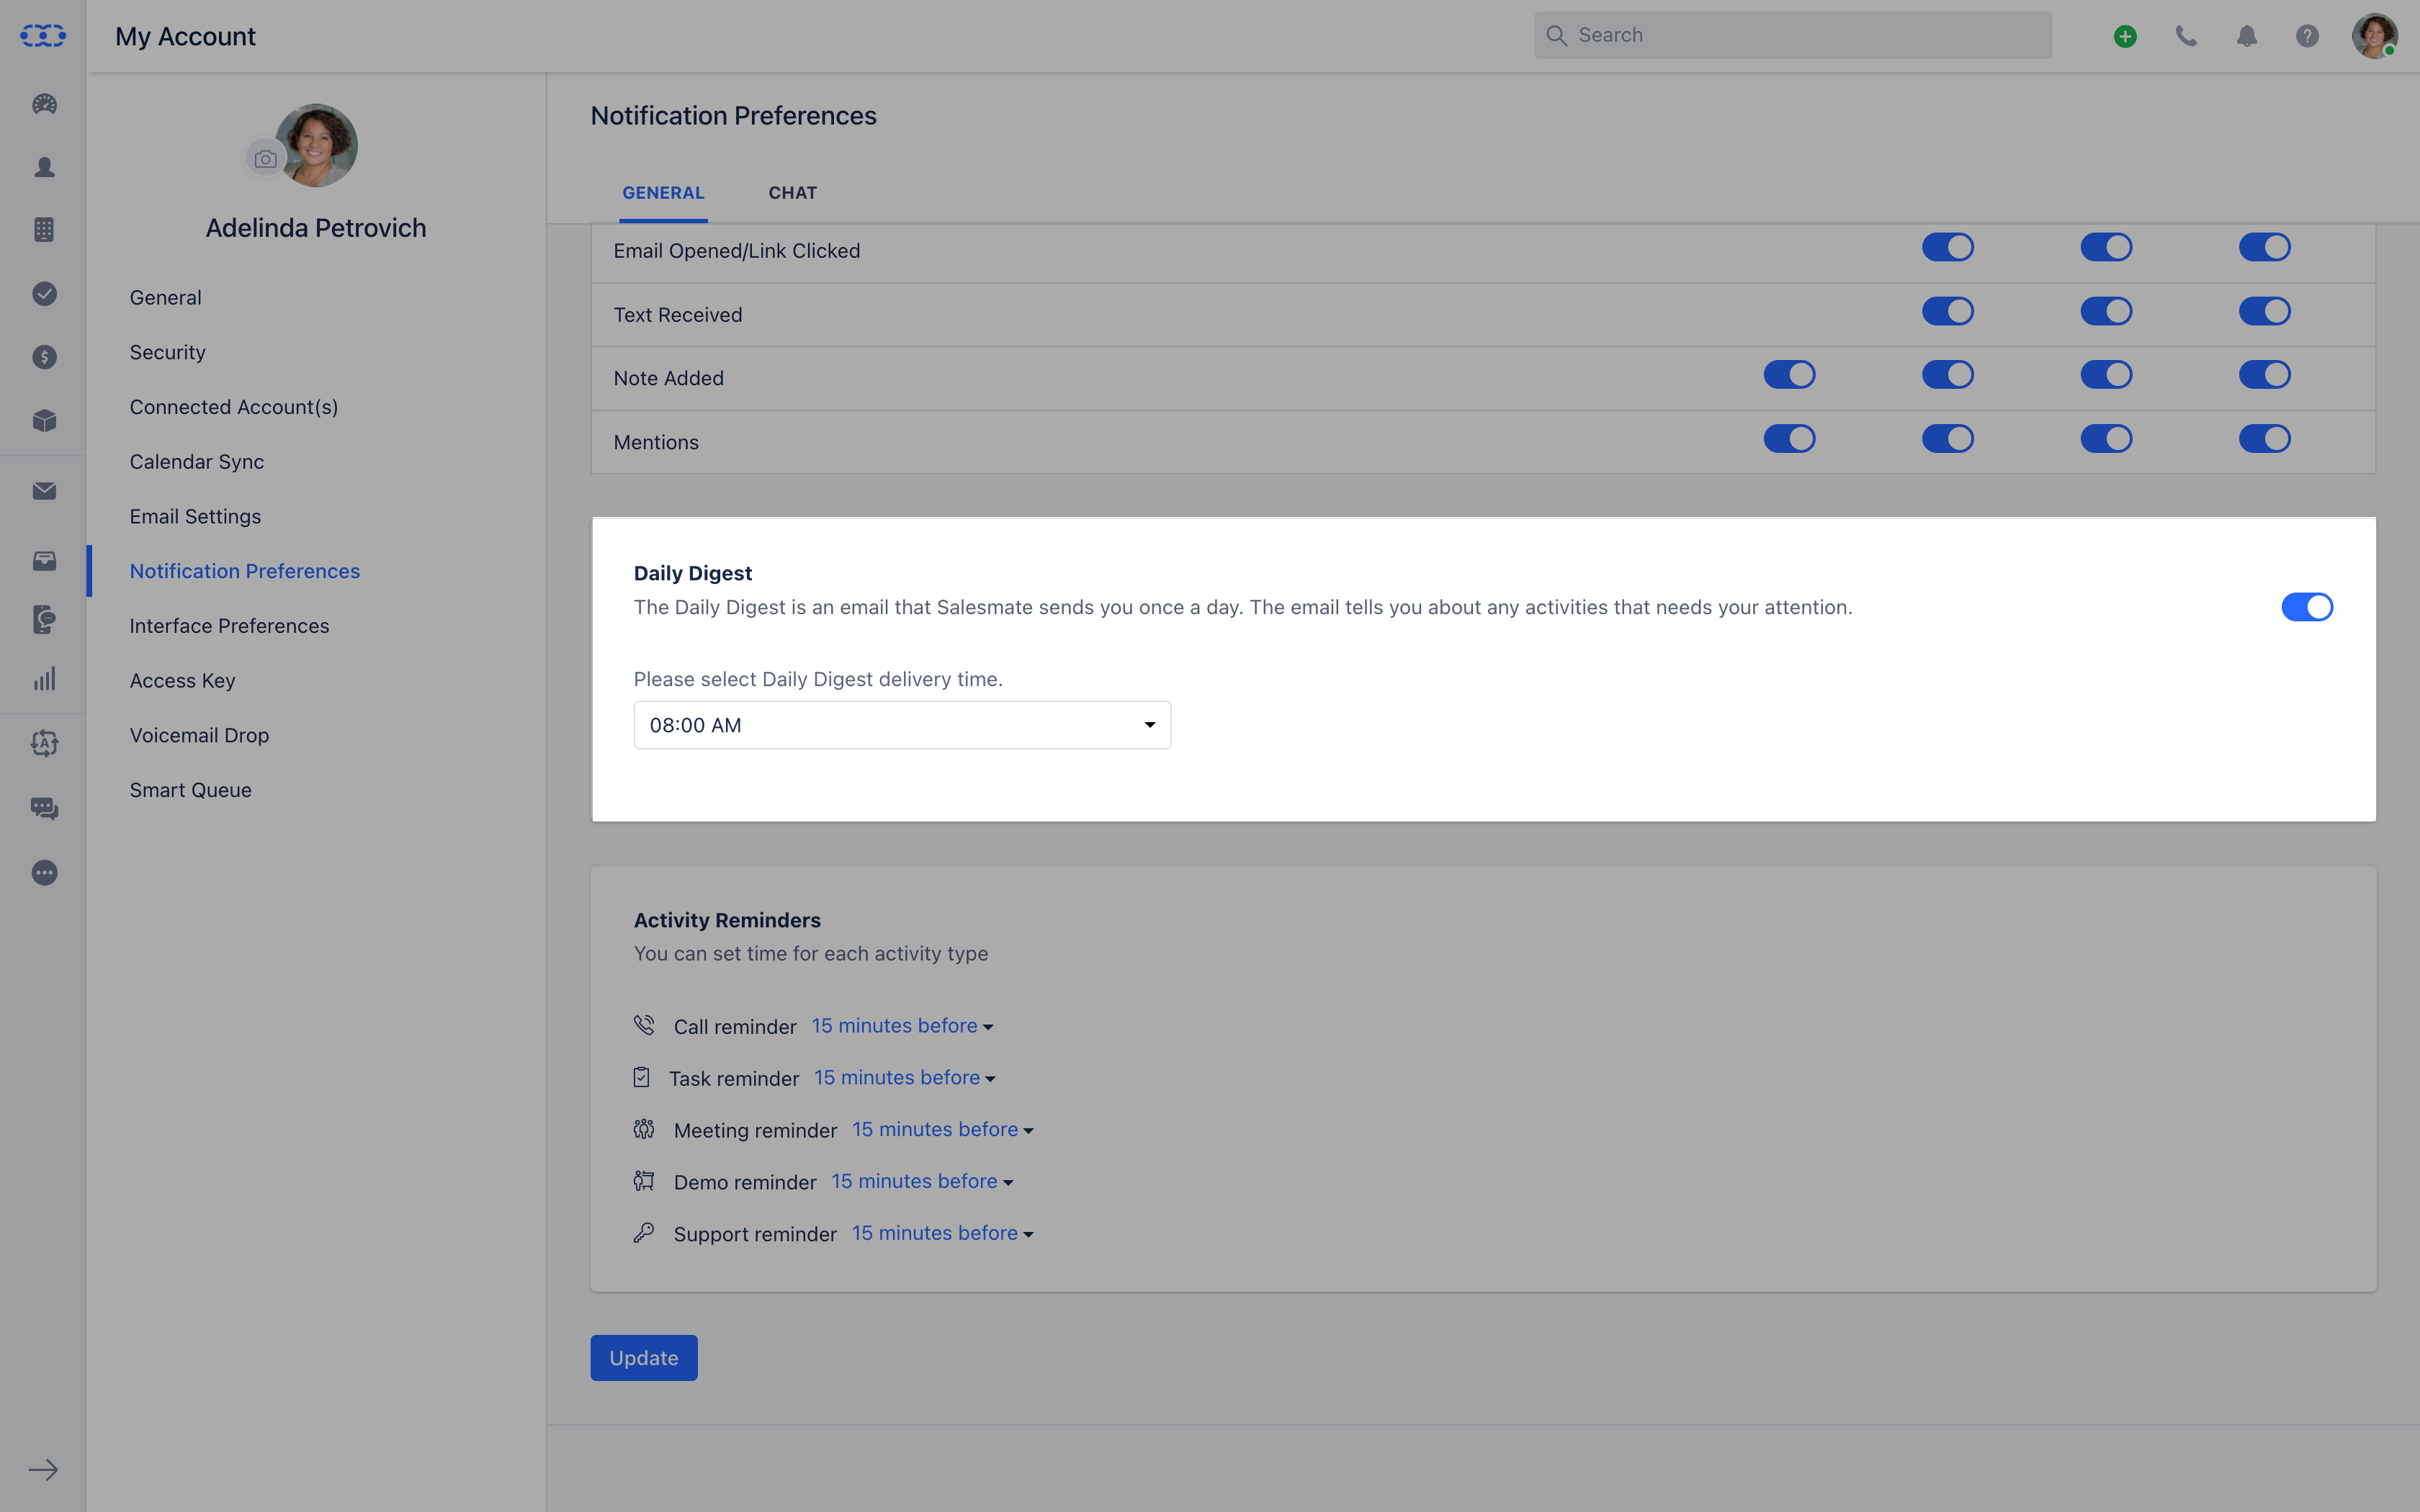Screen dimensions: 2420x1512
Task: Open the phone dialer icon in header
Action: [x=2186, y=36]
